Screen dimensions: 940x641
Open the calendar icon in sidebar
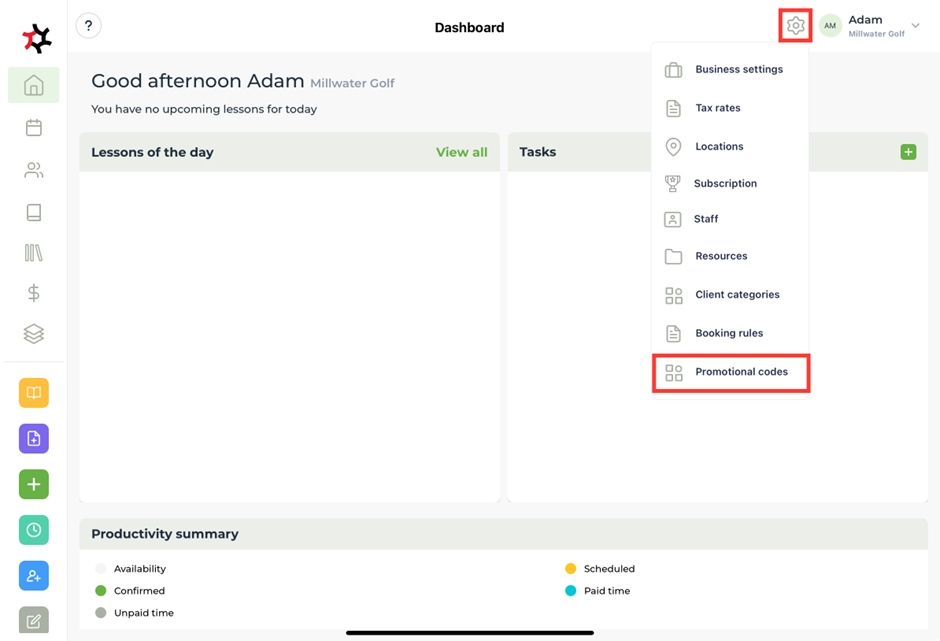click(x=34, y=128)
